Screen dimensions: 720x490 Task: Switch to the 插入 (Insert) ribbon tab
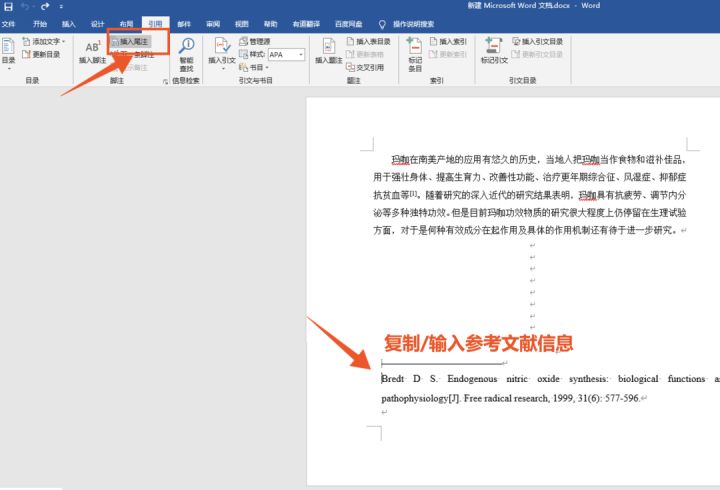tap(68, 23)
